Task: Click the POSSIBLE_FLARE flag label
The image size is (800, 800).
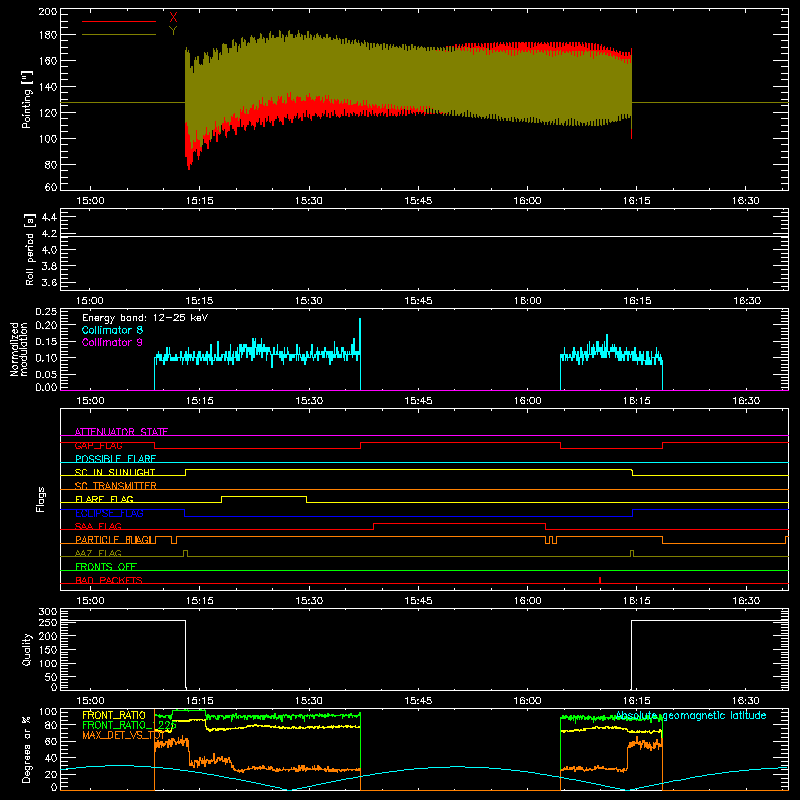Action: pos(115,459)
